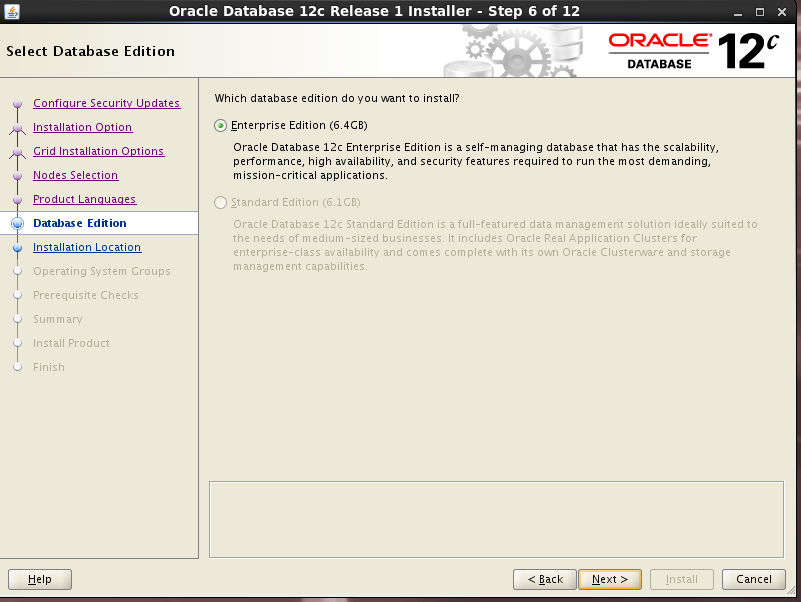
Task: Cancel the installation
Action: coord(753,580)
